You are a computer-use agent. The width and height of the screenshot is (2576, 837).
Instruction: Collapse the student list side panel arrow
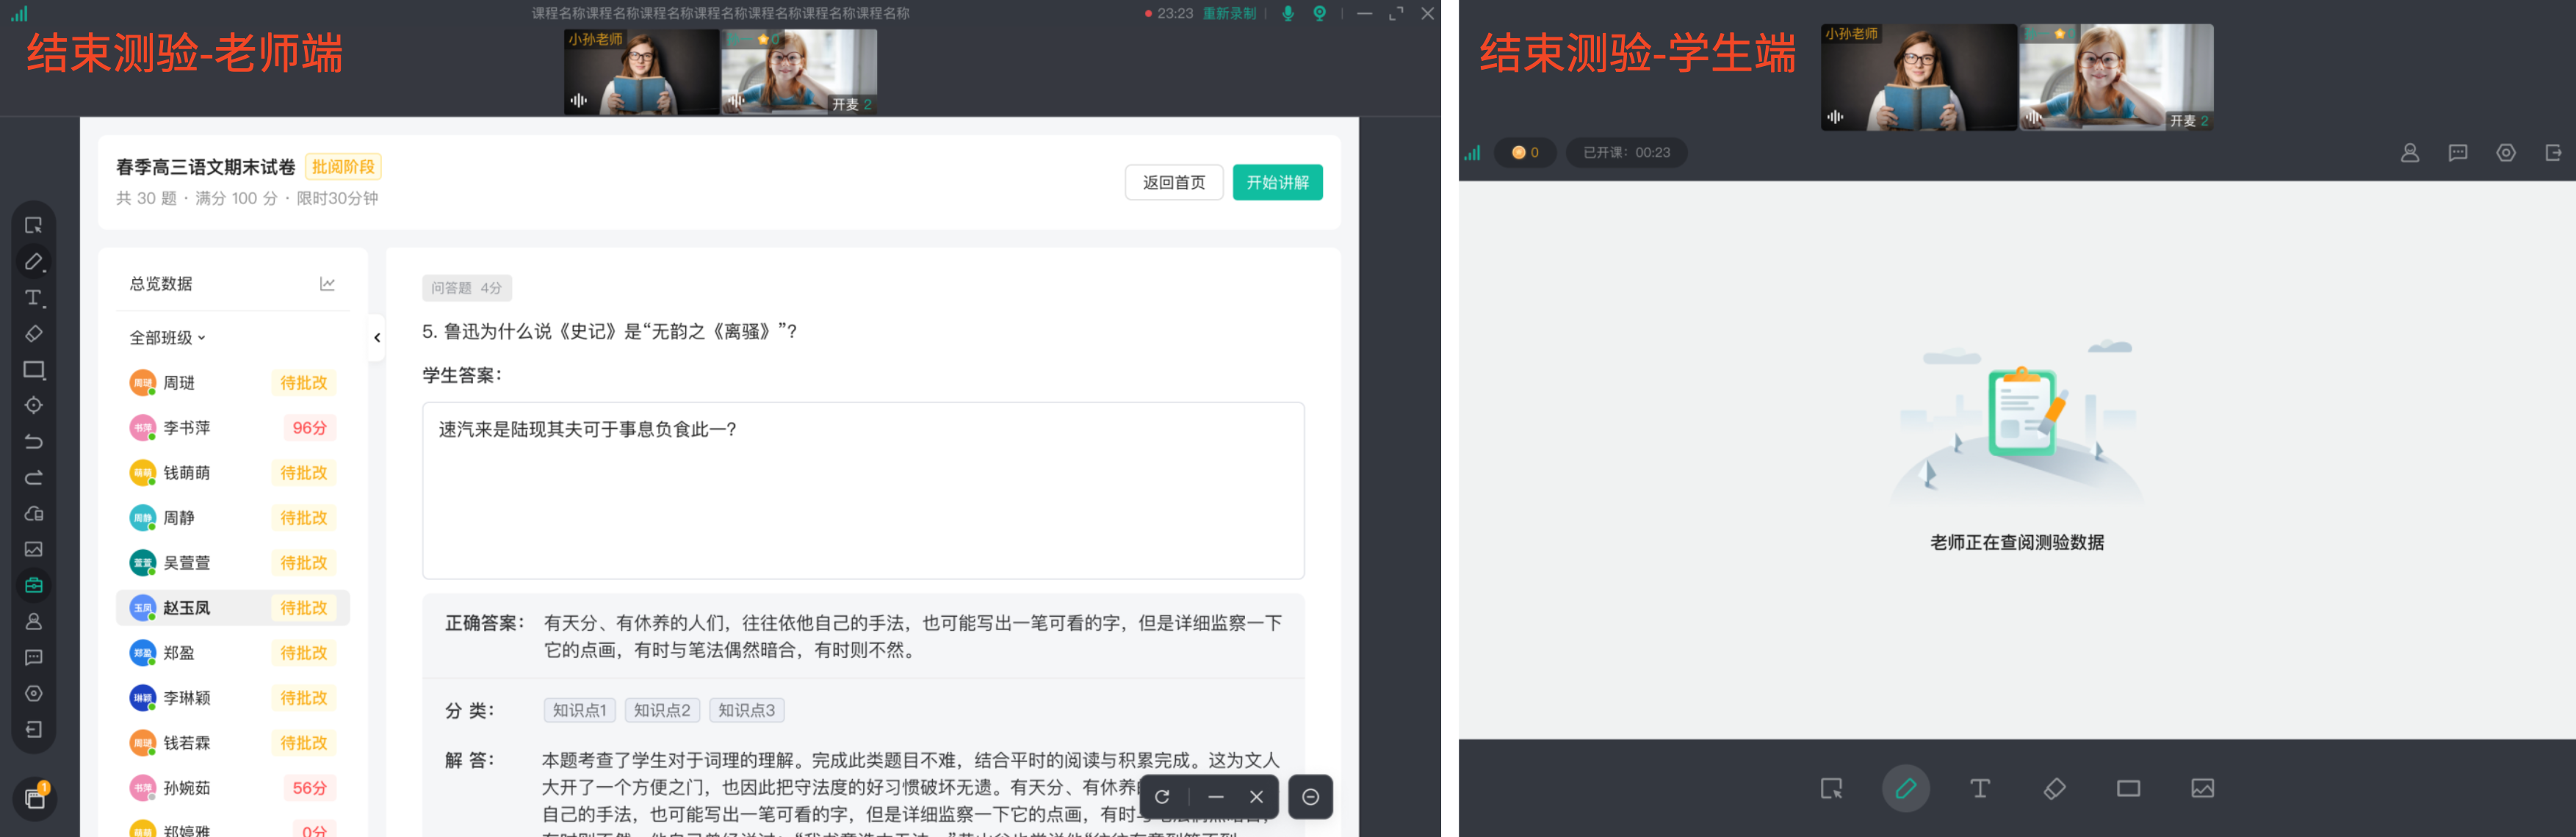[x=377, y=338]
